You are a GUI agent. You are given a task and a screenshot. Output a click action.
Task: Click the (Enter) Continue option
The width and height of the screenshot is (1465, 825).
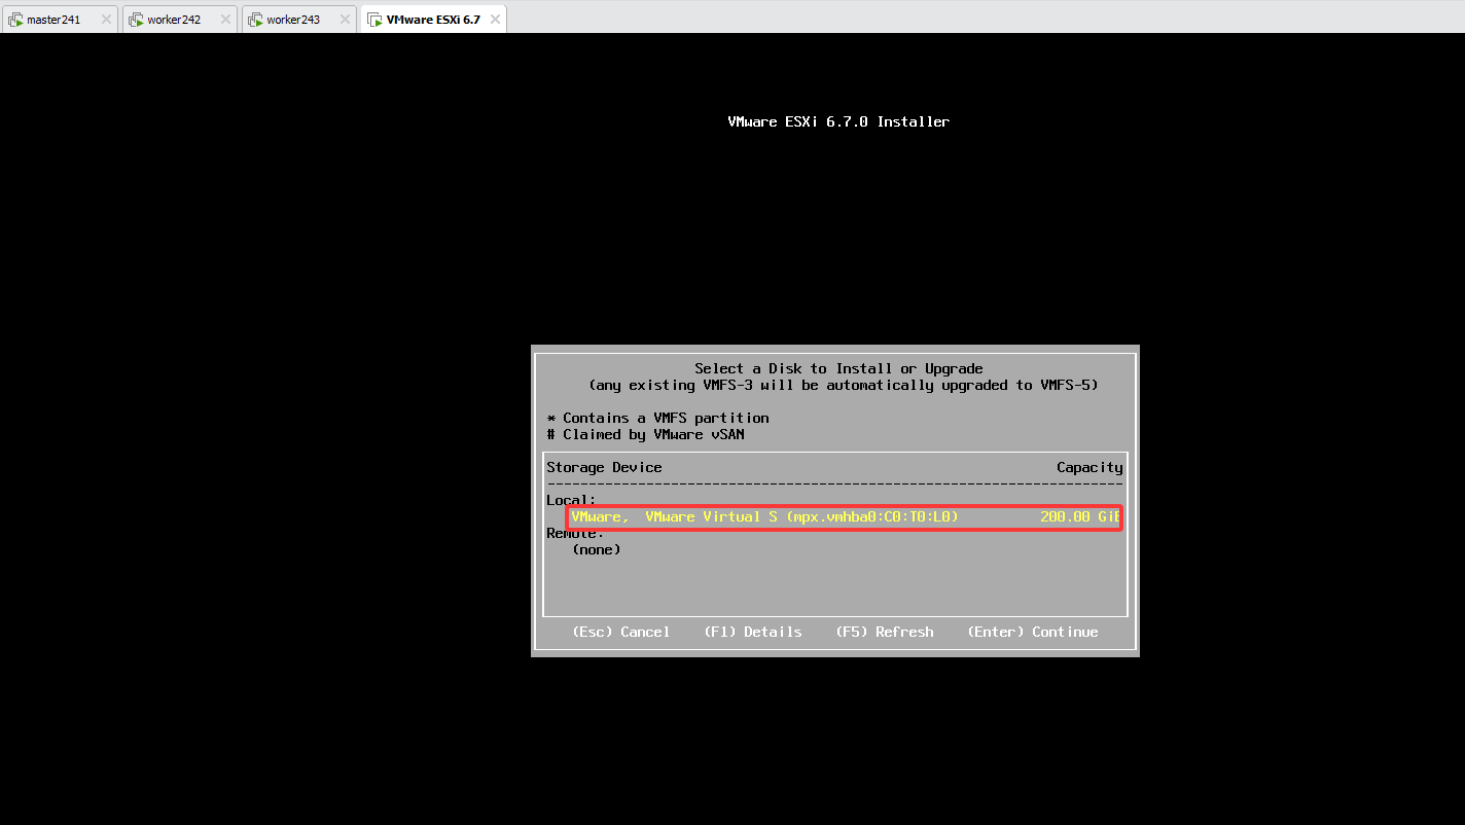pyautogui.click(x=1033, y=632)
